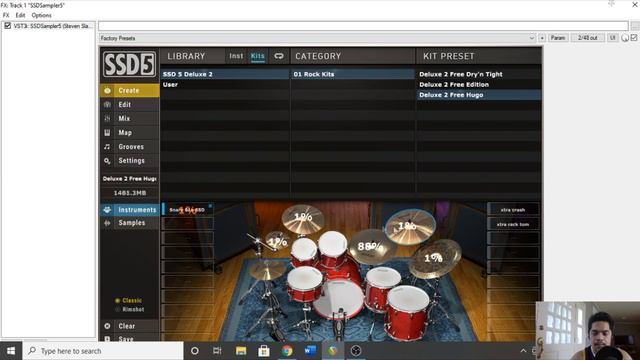Select the Classic snare articulation
640x360 pixels.
(x=128, y=300)
